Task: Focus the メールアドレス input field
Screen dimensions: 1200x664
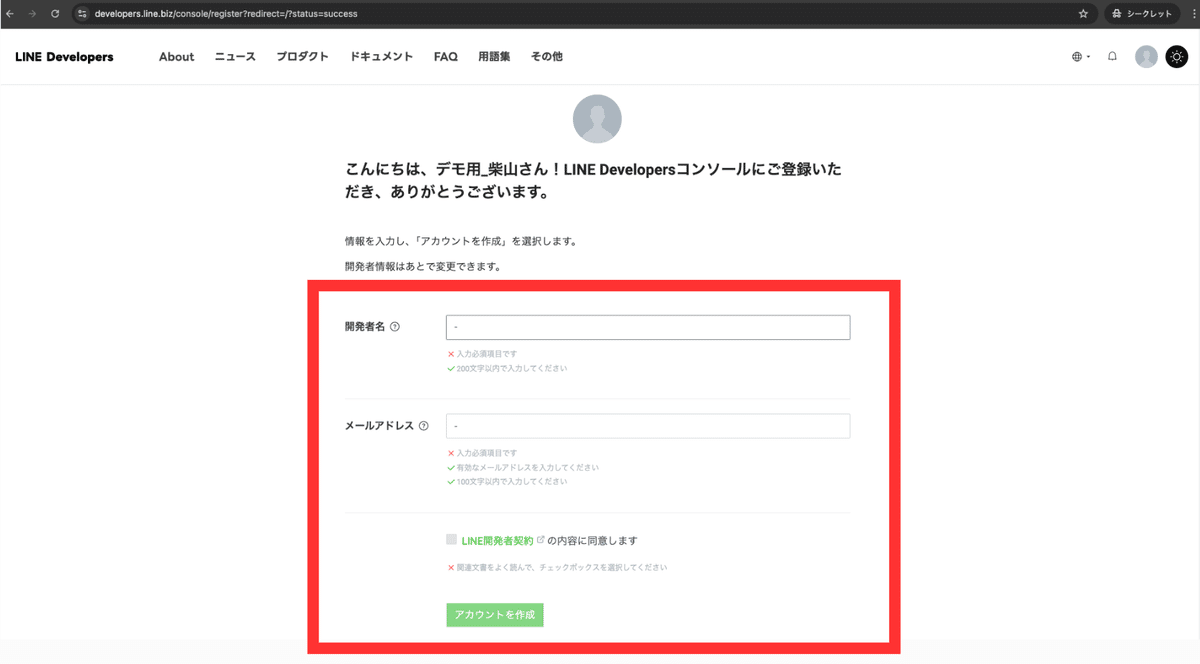Action: point(648,426)
